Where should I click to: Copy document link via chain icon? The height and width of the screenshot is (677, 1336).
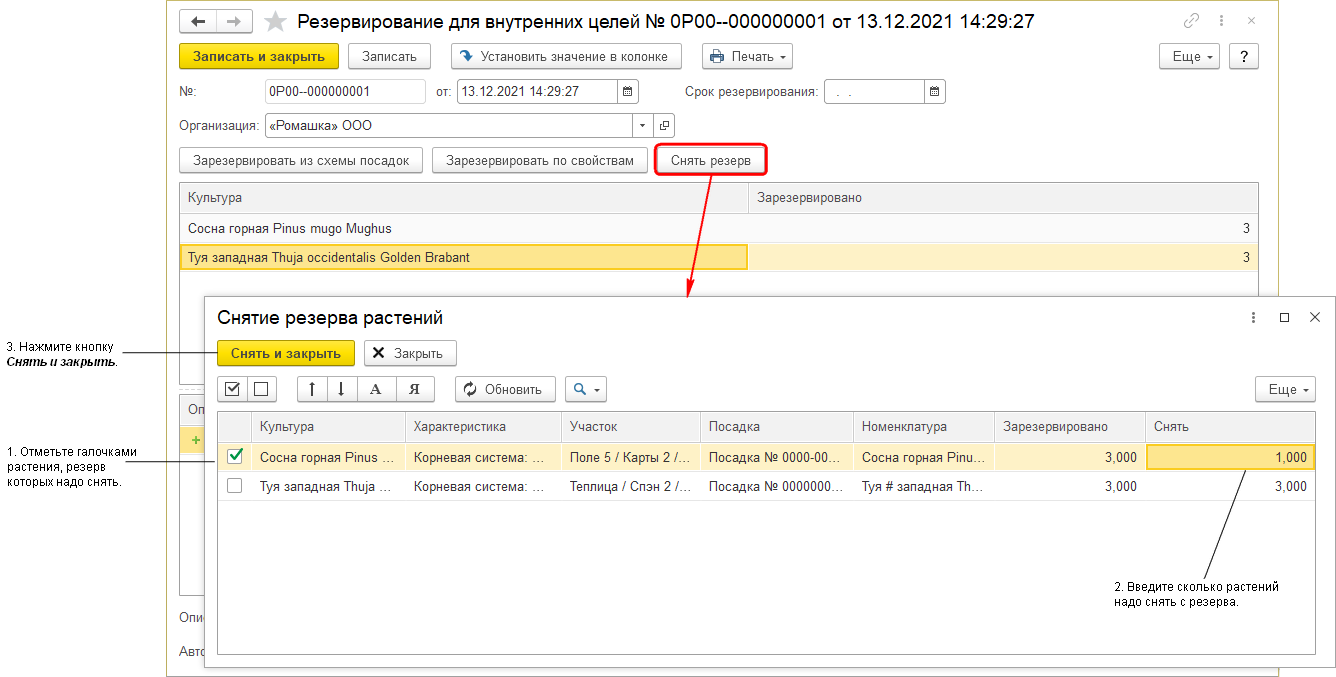[1191, 21]
